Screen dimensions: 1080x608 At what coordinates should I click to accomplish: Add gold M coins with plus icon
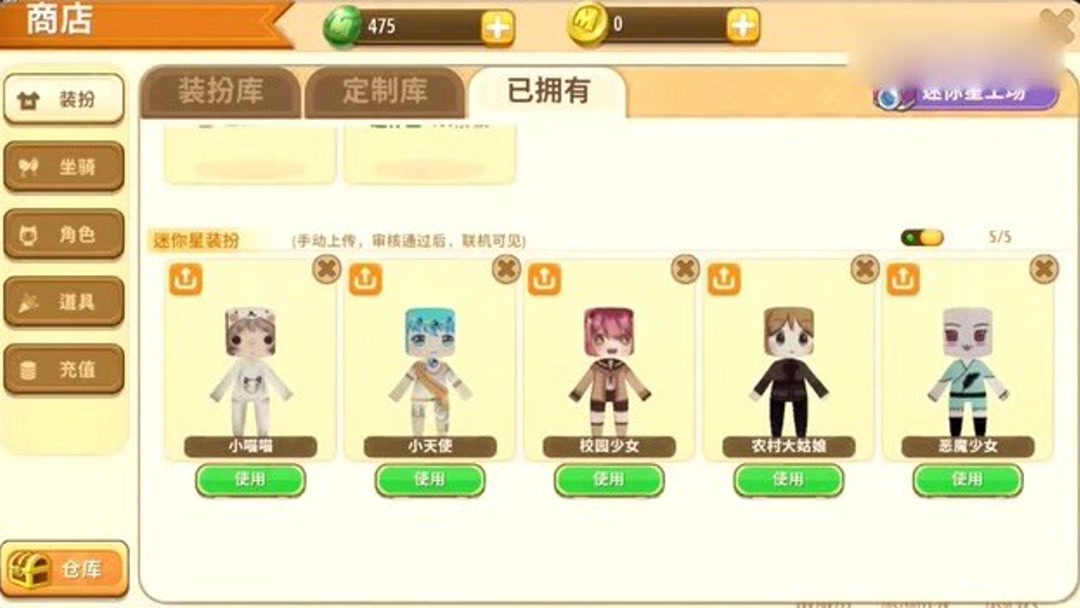tap(742, 26)
